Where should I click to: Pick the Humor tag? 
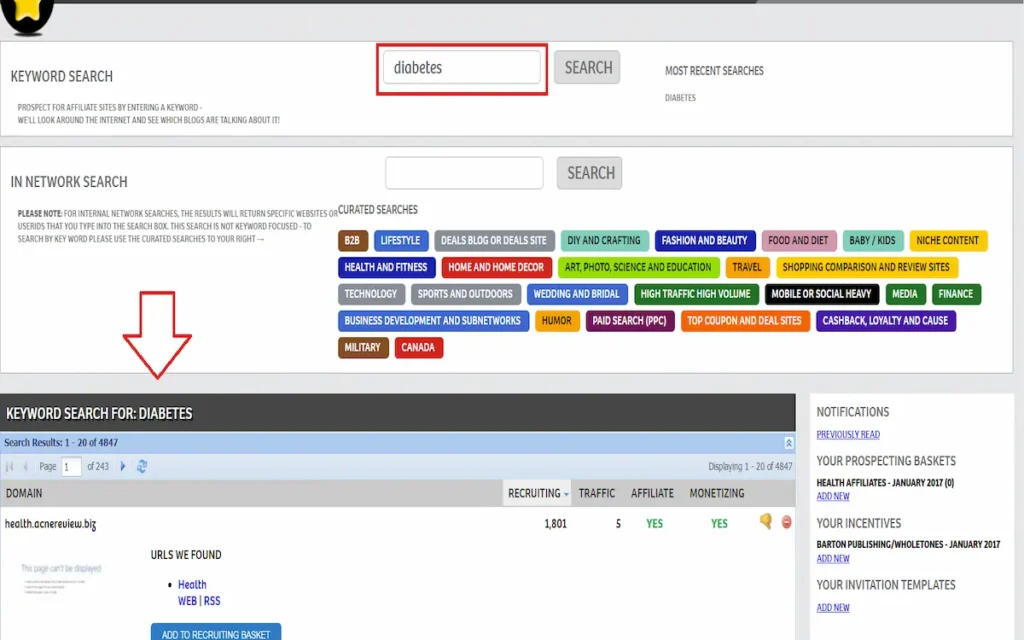point(557,321)
